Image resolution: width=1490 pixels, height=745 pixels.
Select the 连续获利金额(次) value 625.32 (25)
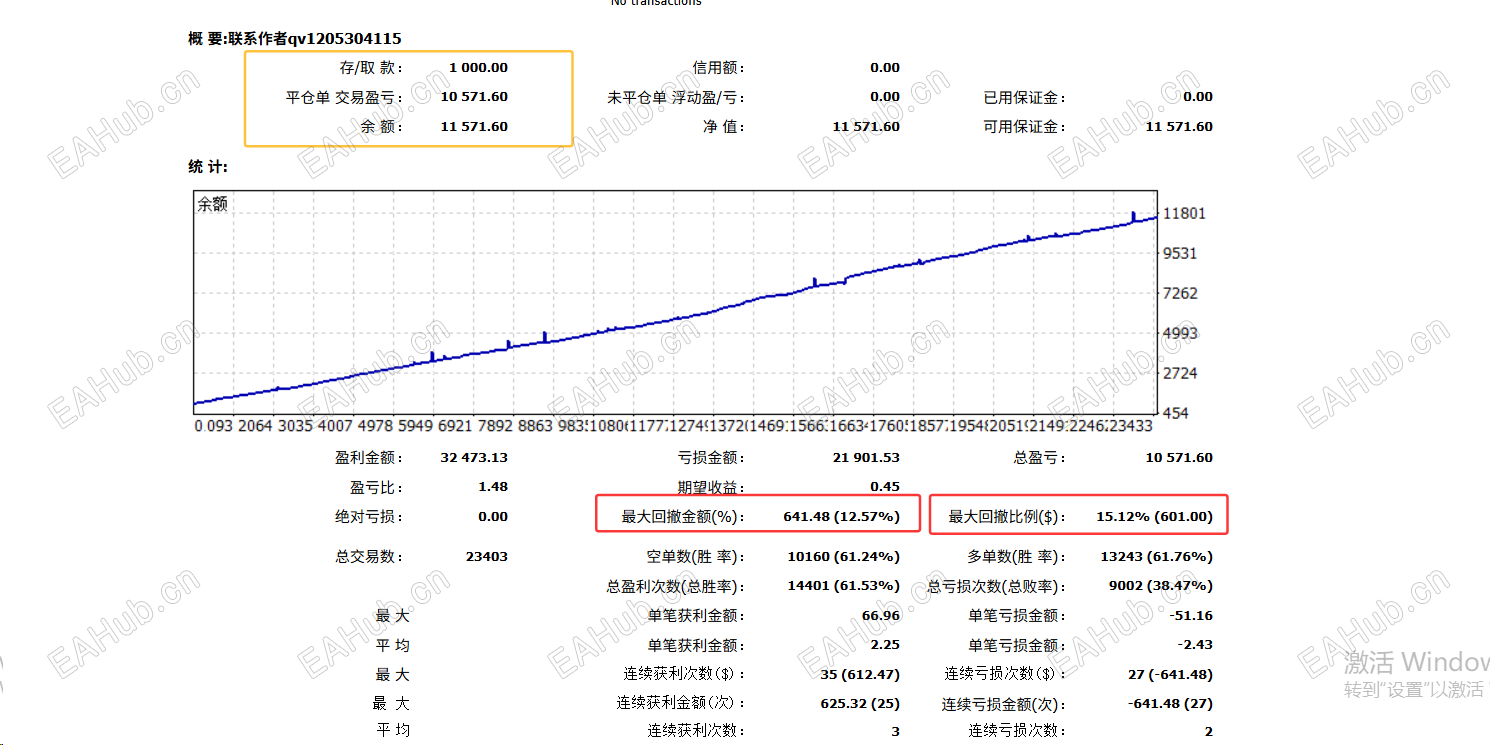(x=860, y=704)
